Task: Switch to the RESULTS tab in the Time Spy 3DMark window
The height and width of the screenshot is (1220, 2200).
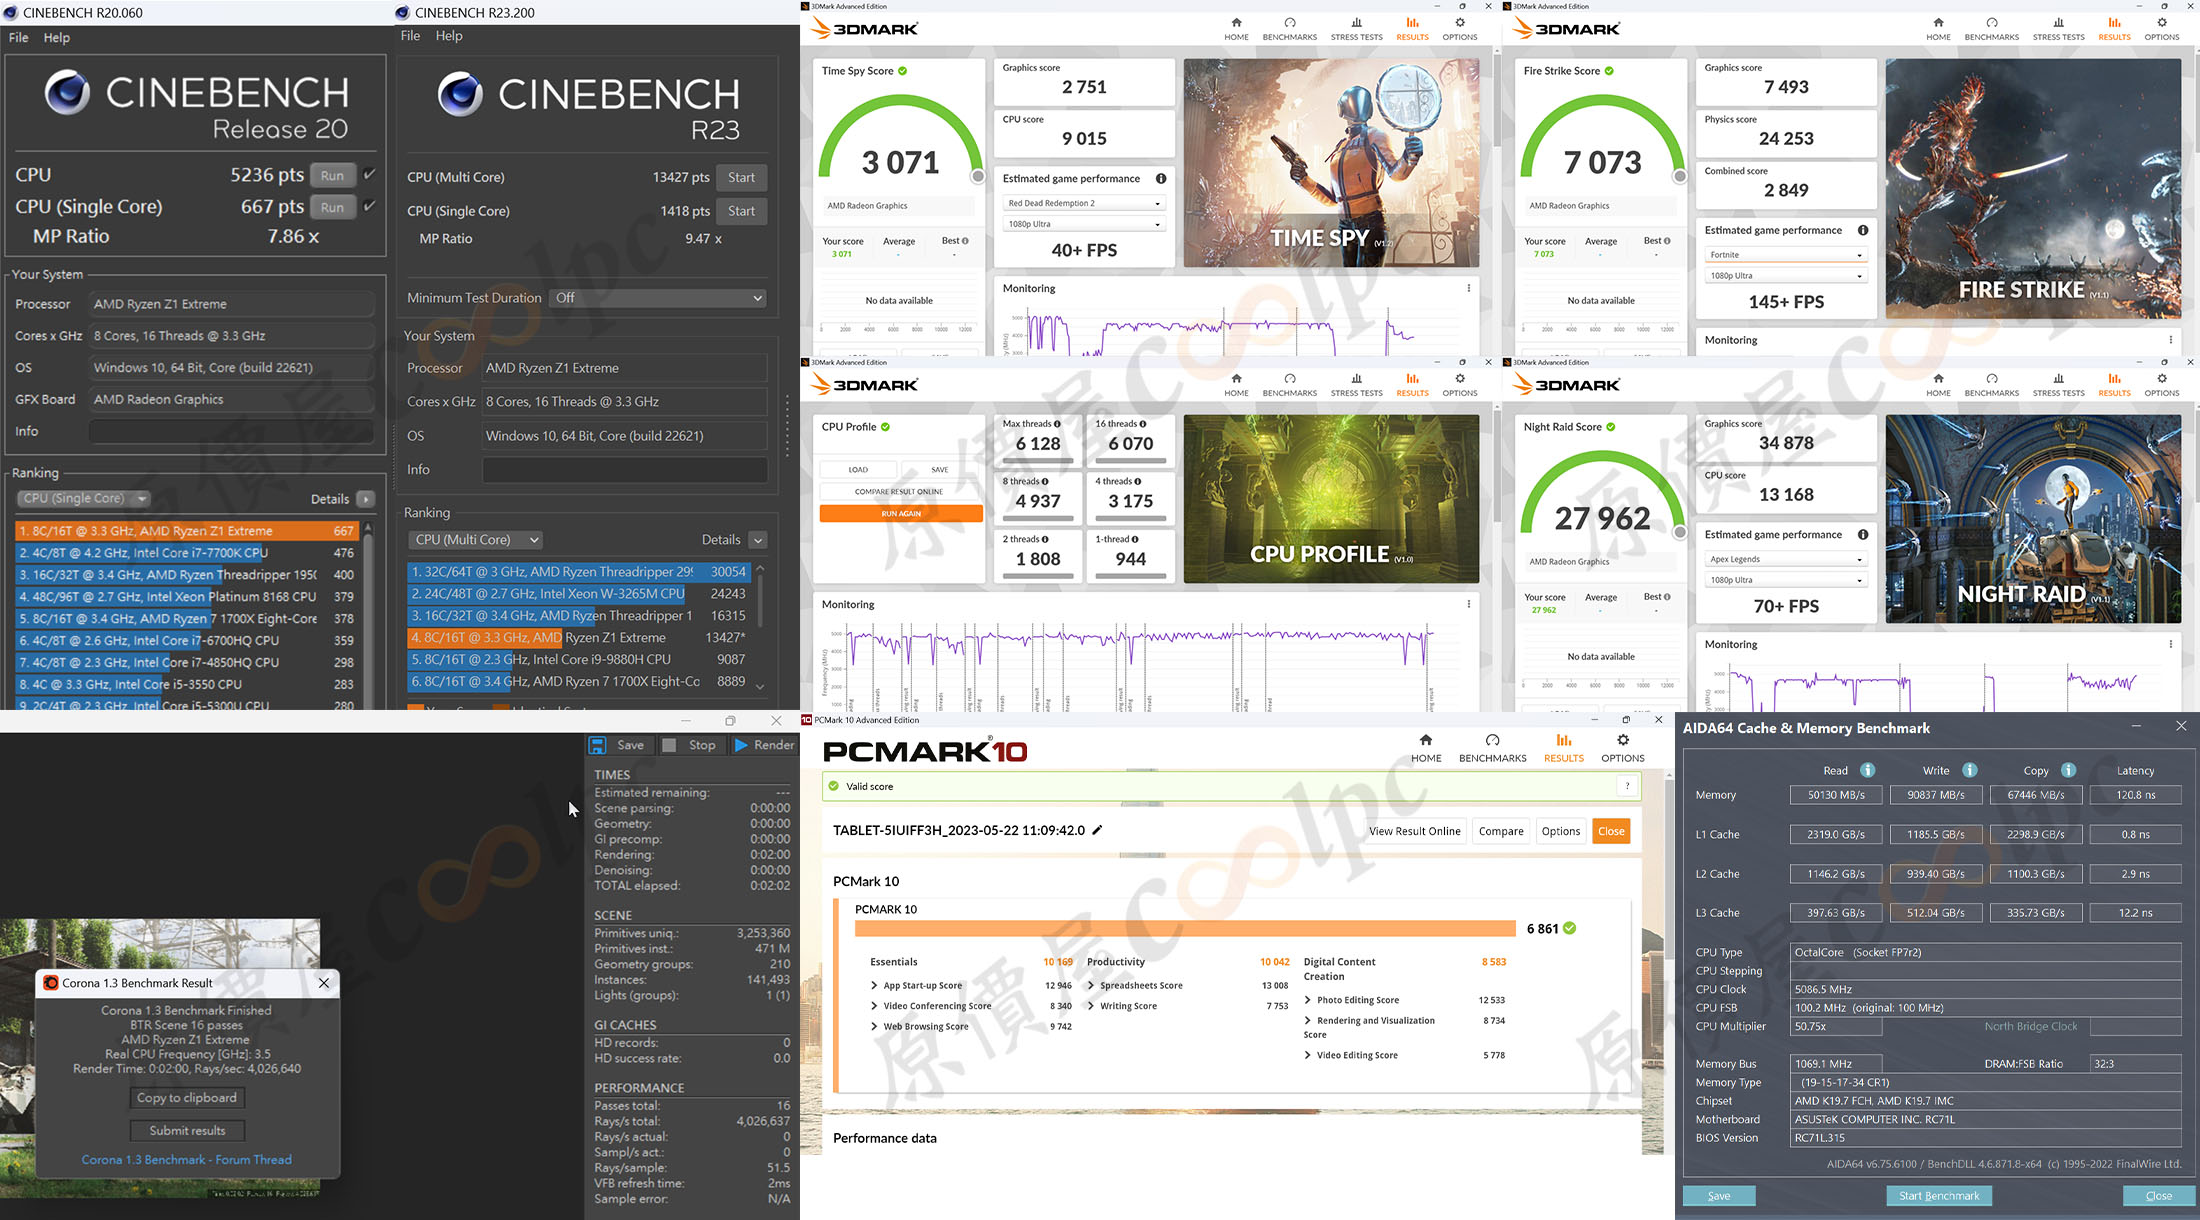Action: coord(1412,29)
